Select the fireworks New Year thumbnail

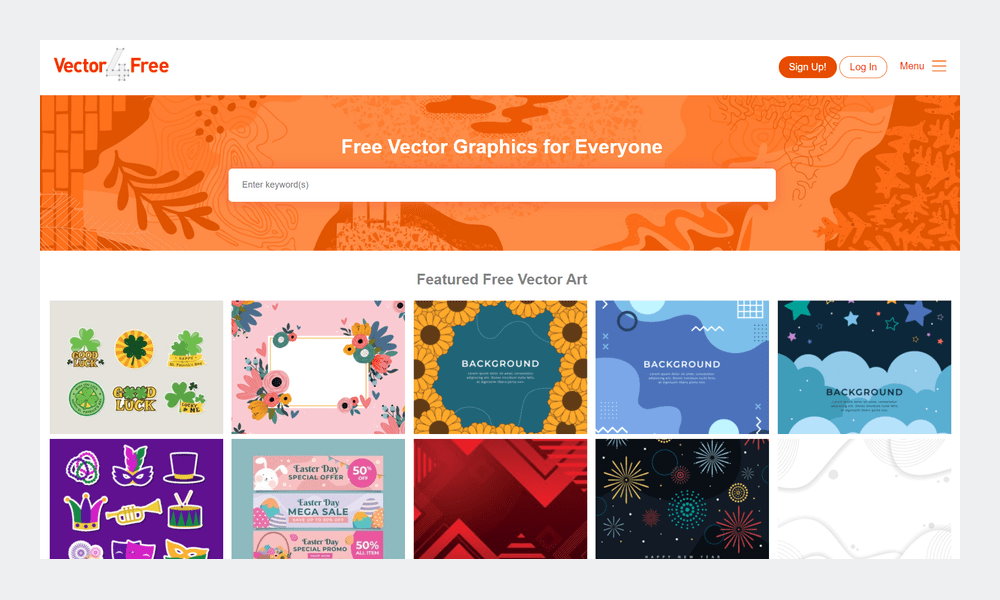(682, 499)
